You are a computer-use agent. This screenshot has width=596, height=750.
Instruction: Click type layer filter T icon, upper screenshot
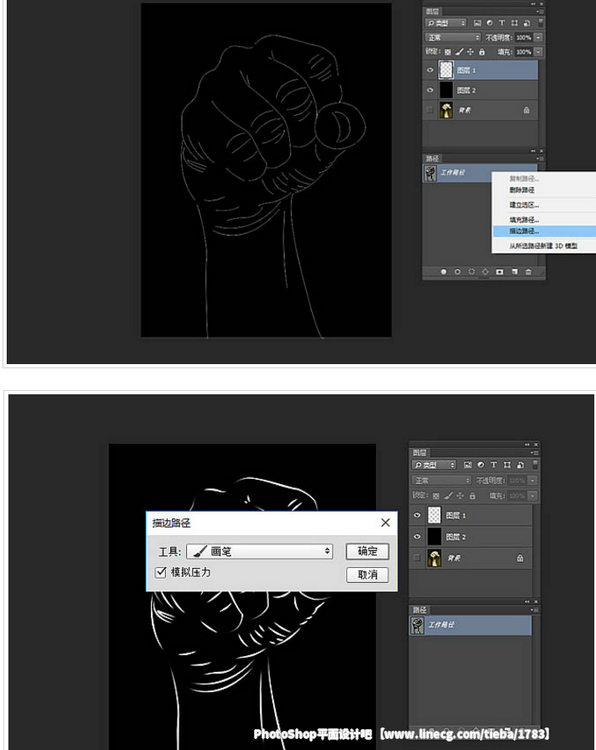click(x=502, y=23)
